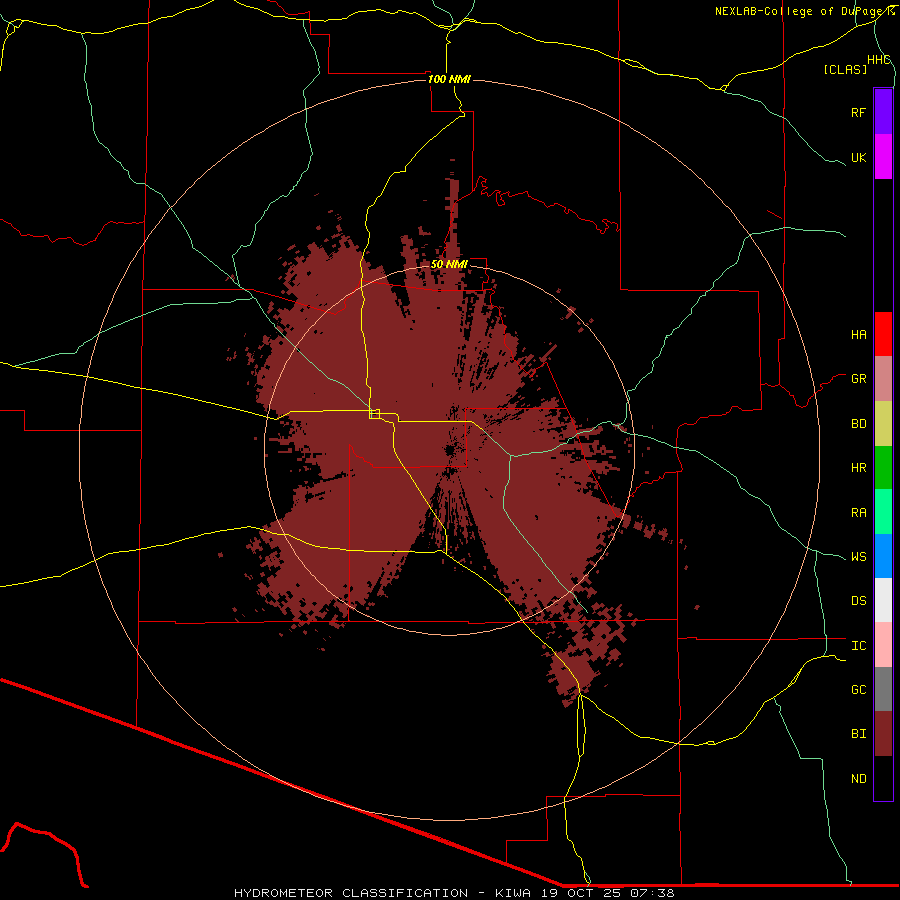Click the GR legend label

[x=858, y=379]
